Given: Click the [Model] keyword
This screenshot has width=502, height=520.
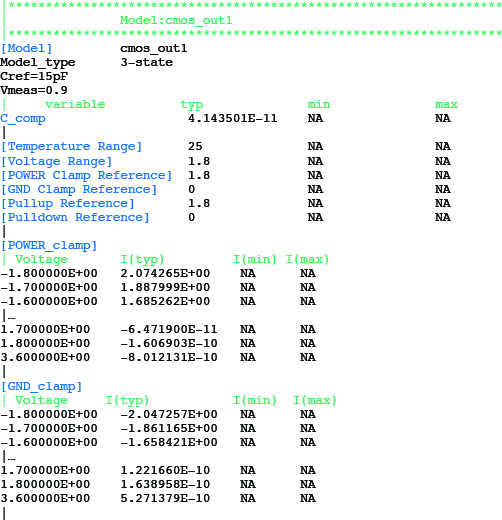Looking at the screenshot, I should coord(26,48).
